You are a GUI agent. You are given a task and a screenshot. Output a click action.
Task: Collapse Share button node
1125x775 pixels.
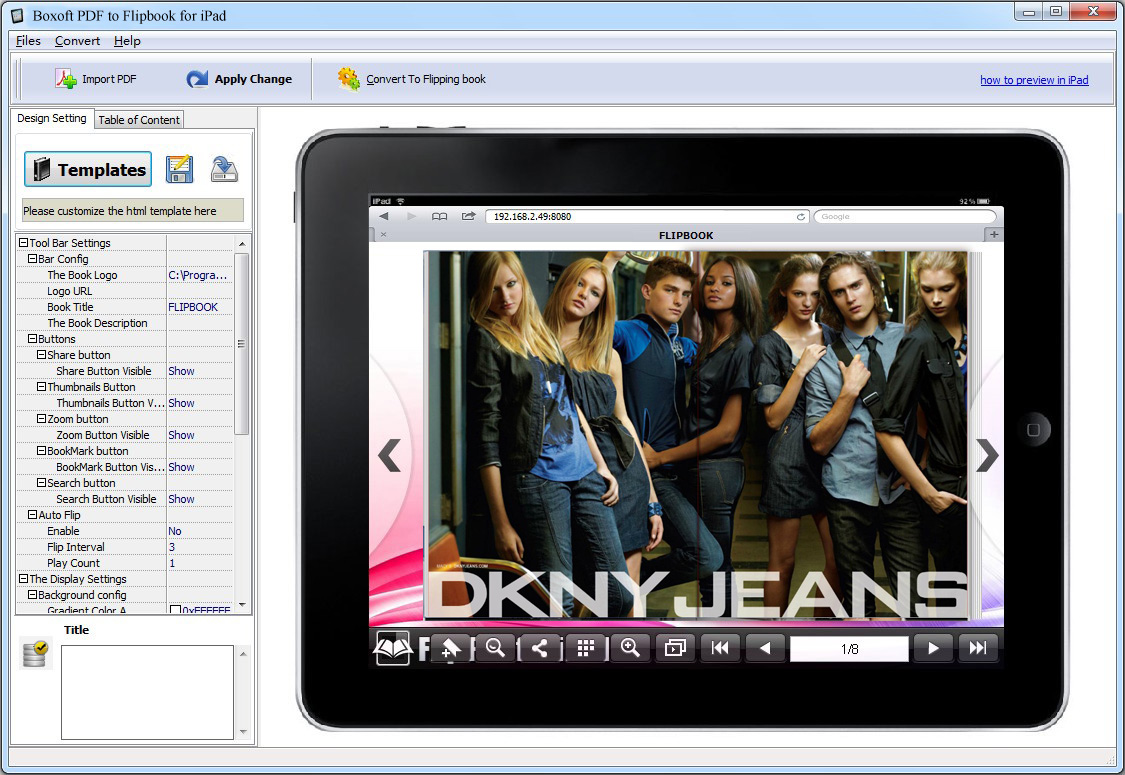(42, 354)
